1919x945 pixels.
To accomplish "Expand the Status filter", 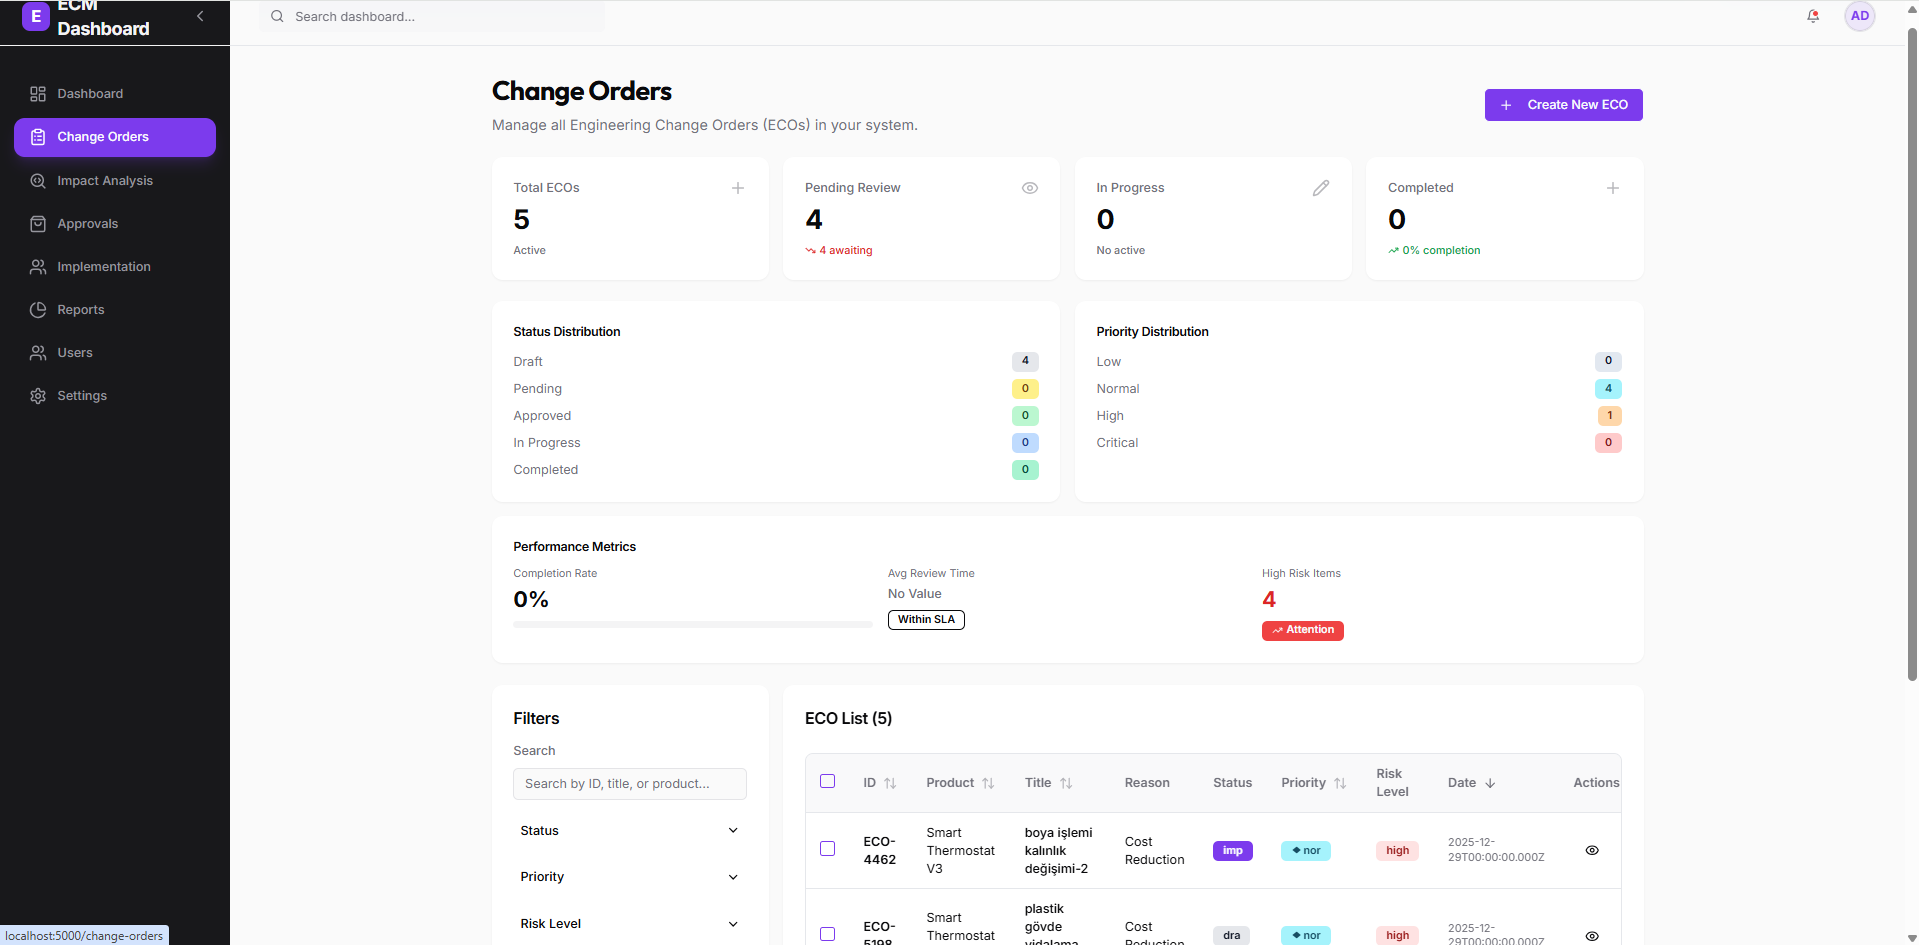I will pos(629,830).
